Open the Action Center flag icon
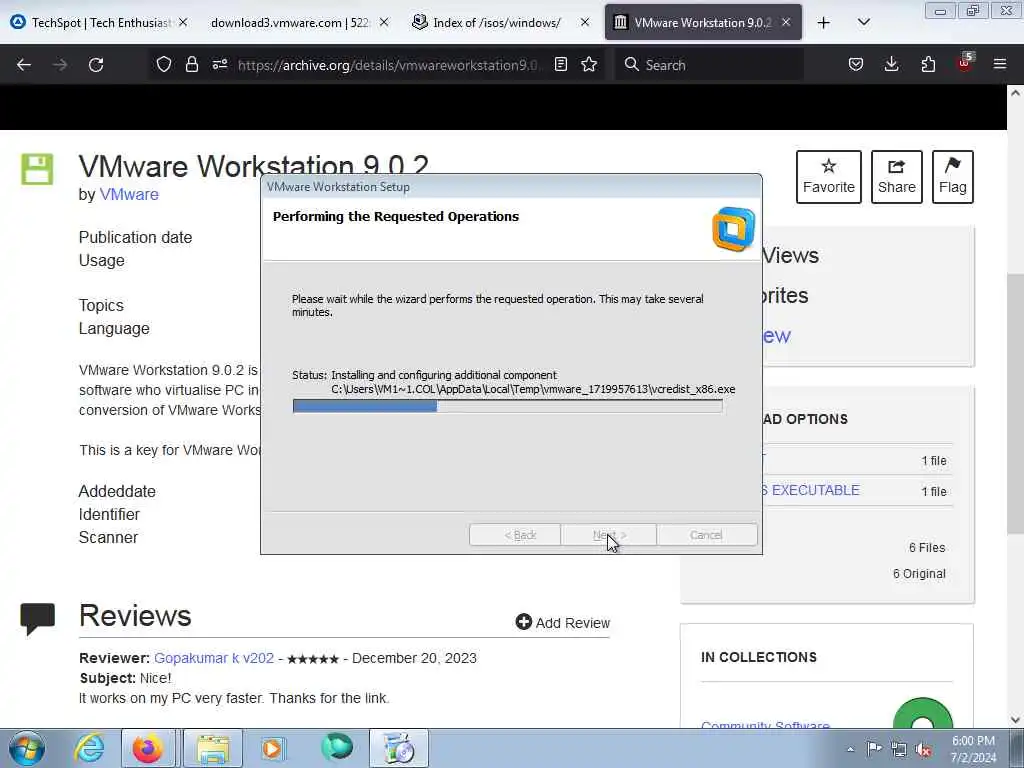 tap(874, 748)
